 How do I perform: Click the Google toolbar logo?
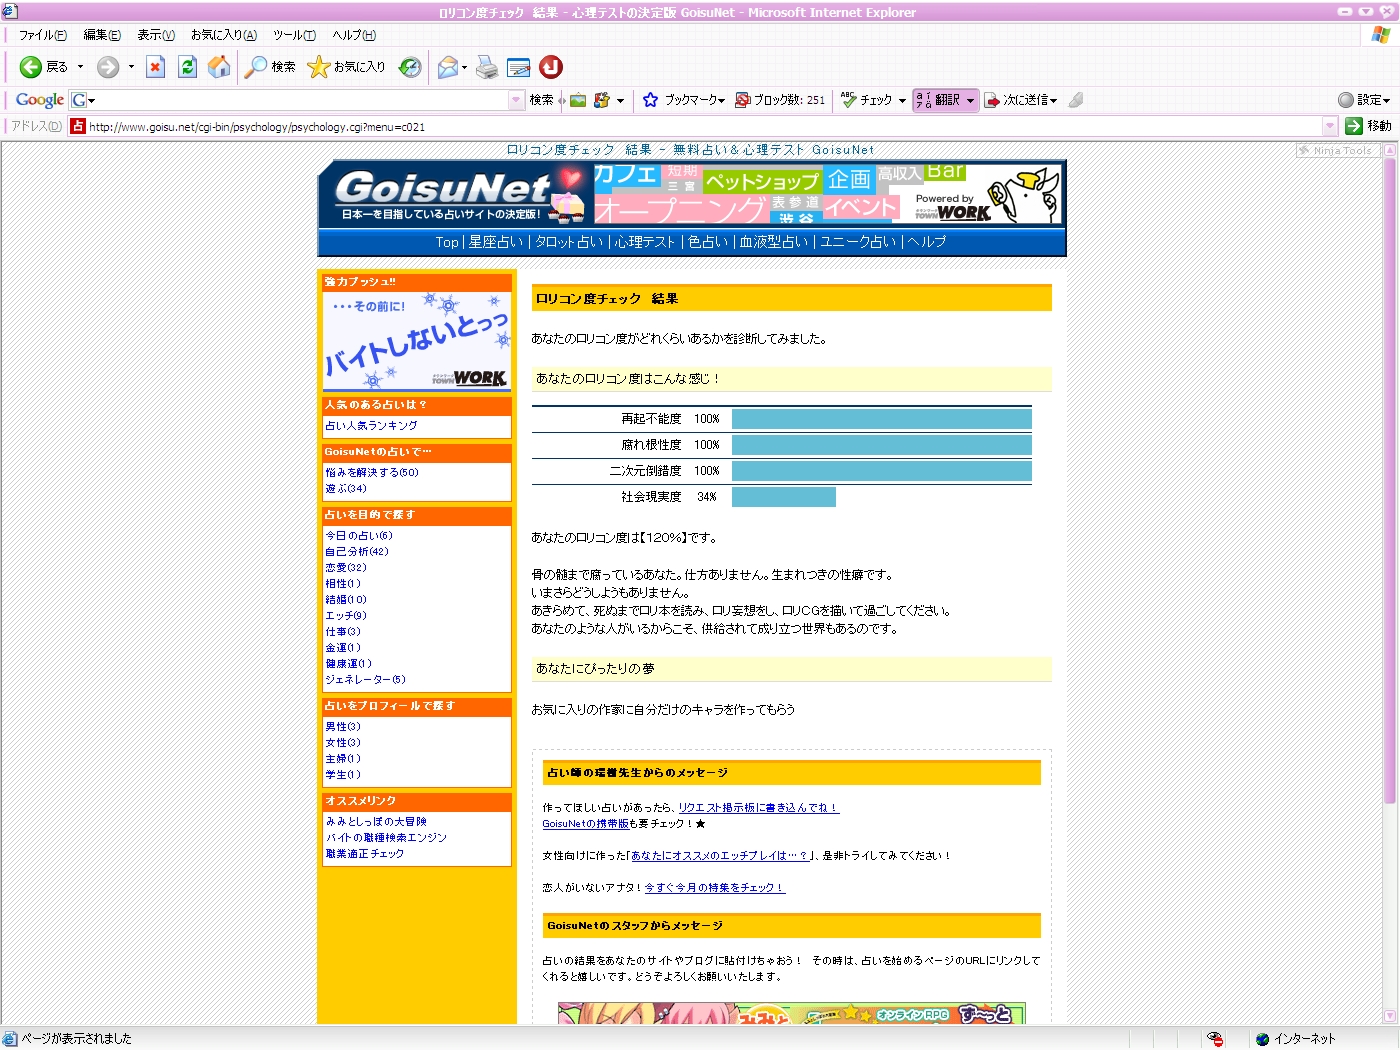pos(40,100)
